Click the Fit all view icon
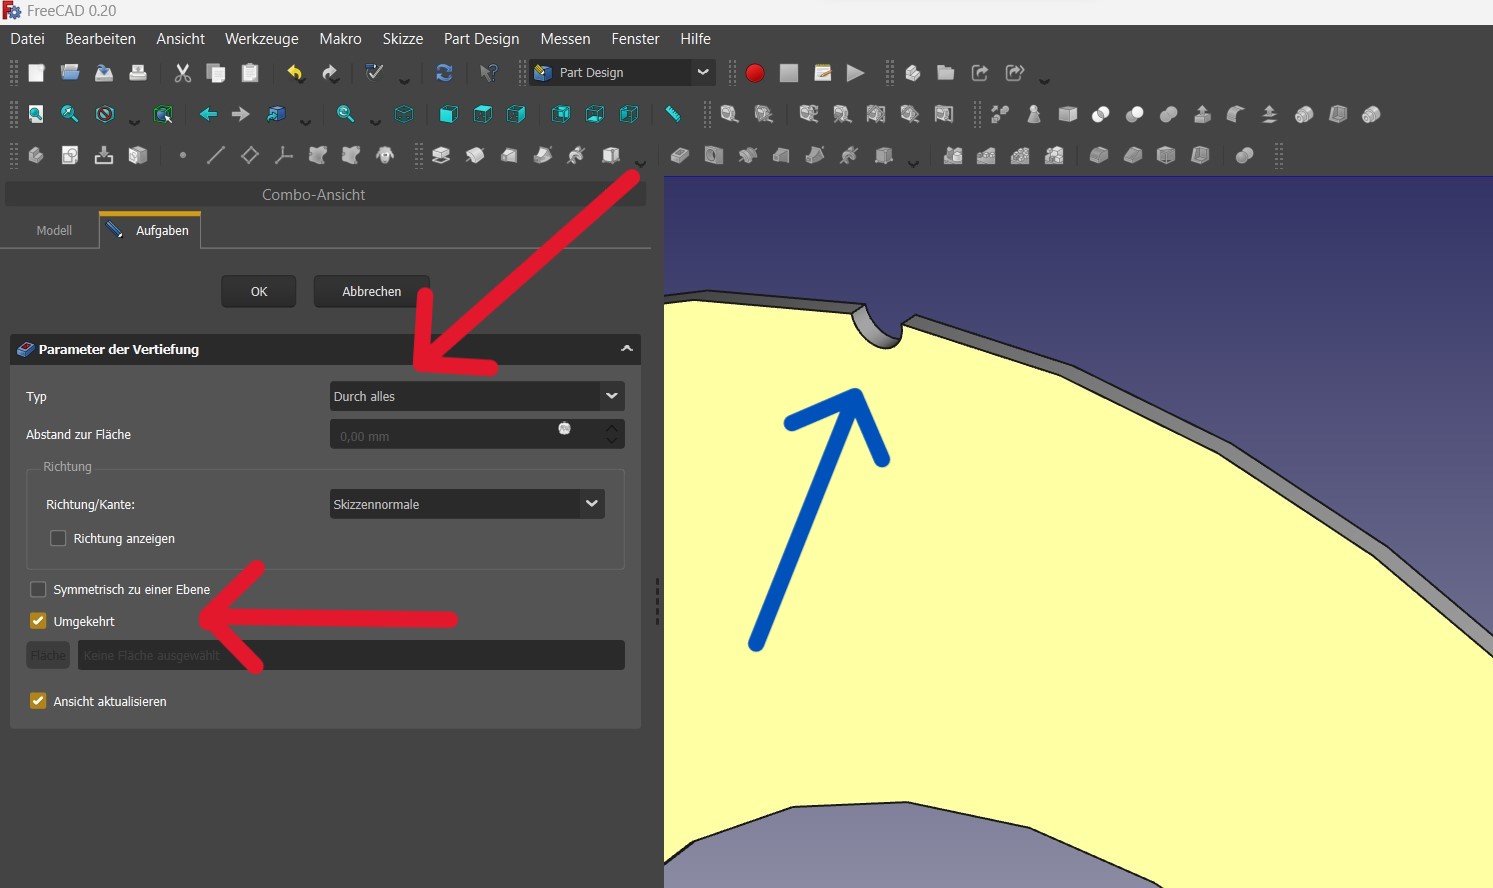The height and width of the screenshot is (888, 1493). pos(36,114)
